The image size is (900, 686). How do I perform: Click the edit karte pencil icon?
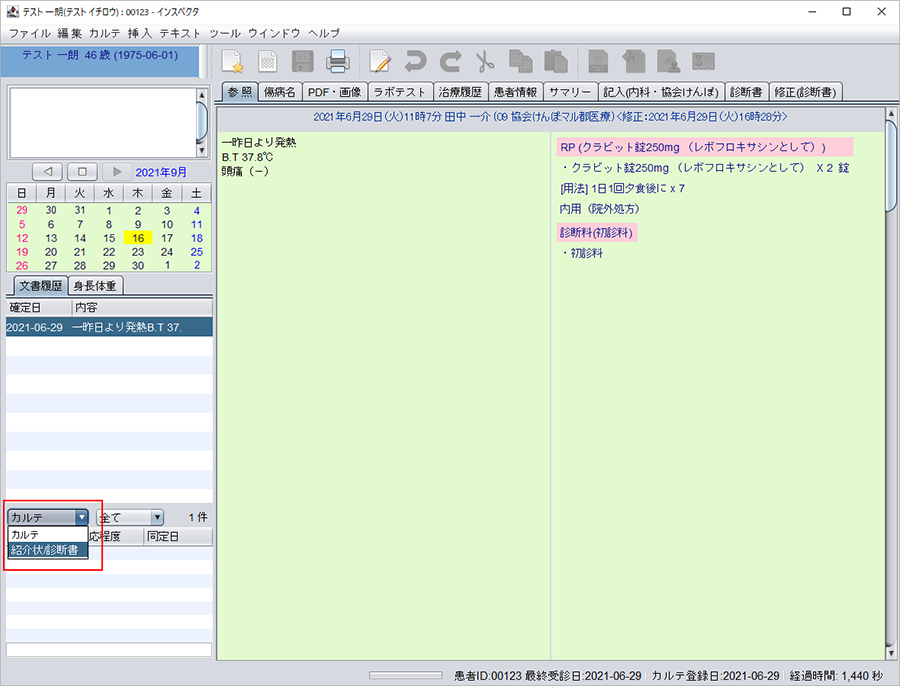click(380, 61)
